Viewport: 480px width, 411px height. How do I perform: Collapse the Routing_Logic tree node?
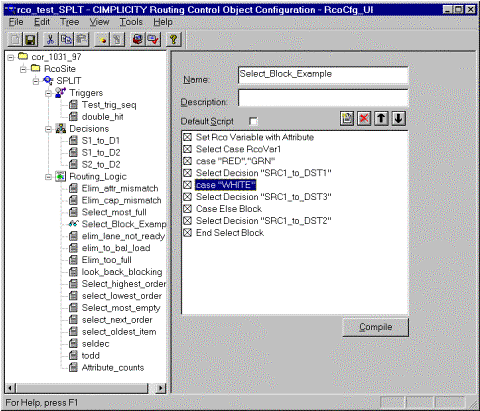point(49,177)
